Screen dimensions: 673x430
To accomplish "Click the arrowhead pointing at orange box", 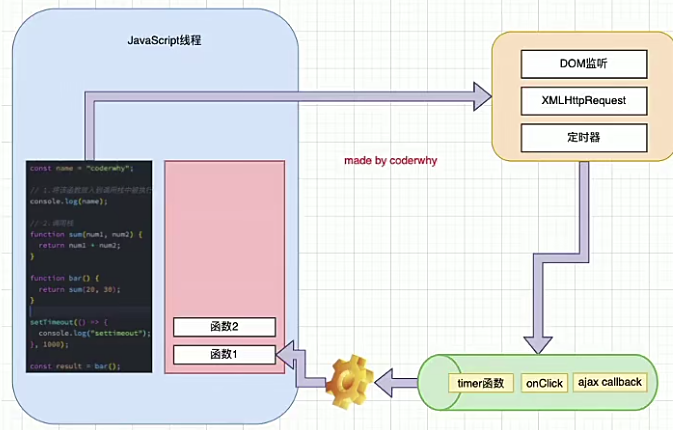I will [x=481, y=97].
